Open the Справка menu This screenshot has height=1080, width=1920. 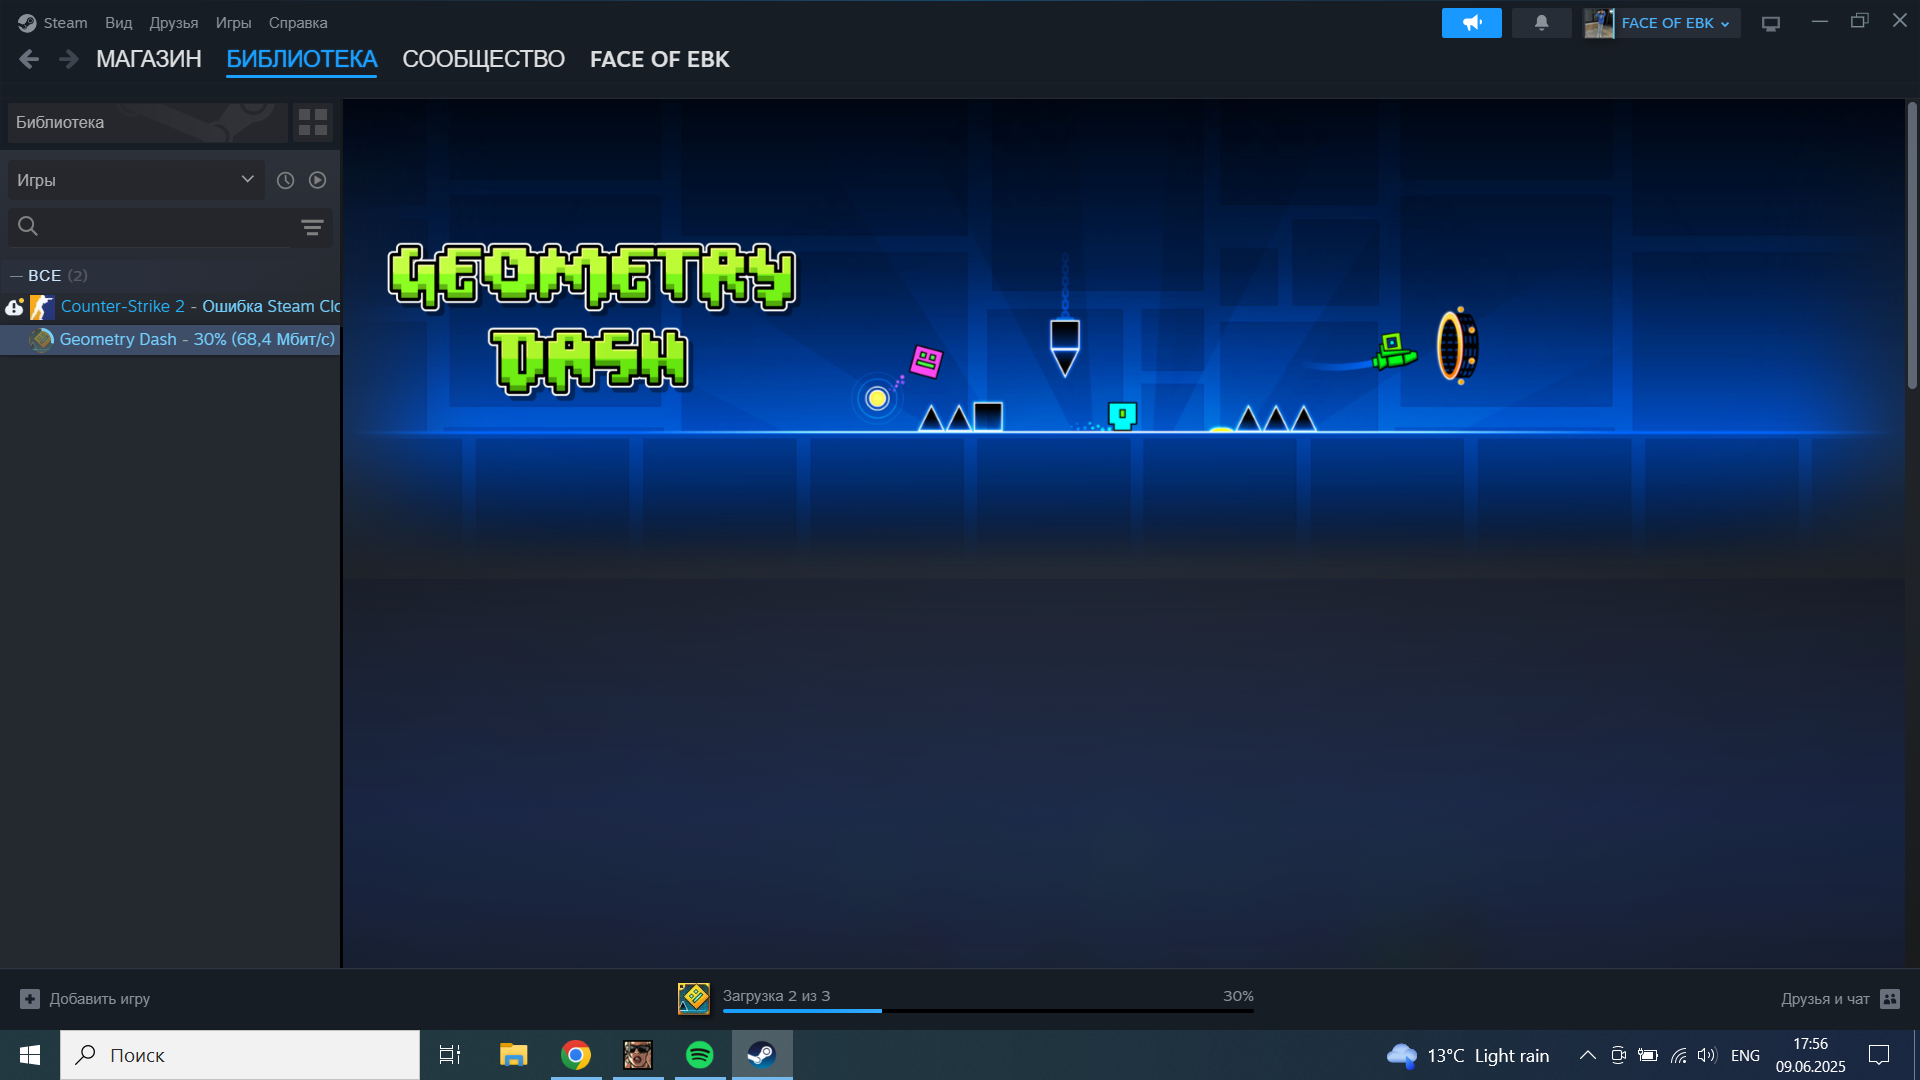click(x=298, y=22)
